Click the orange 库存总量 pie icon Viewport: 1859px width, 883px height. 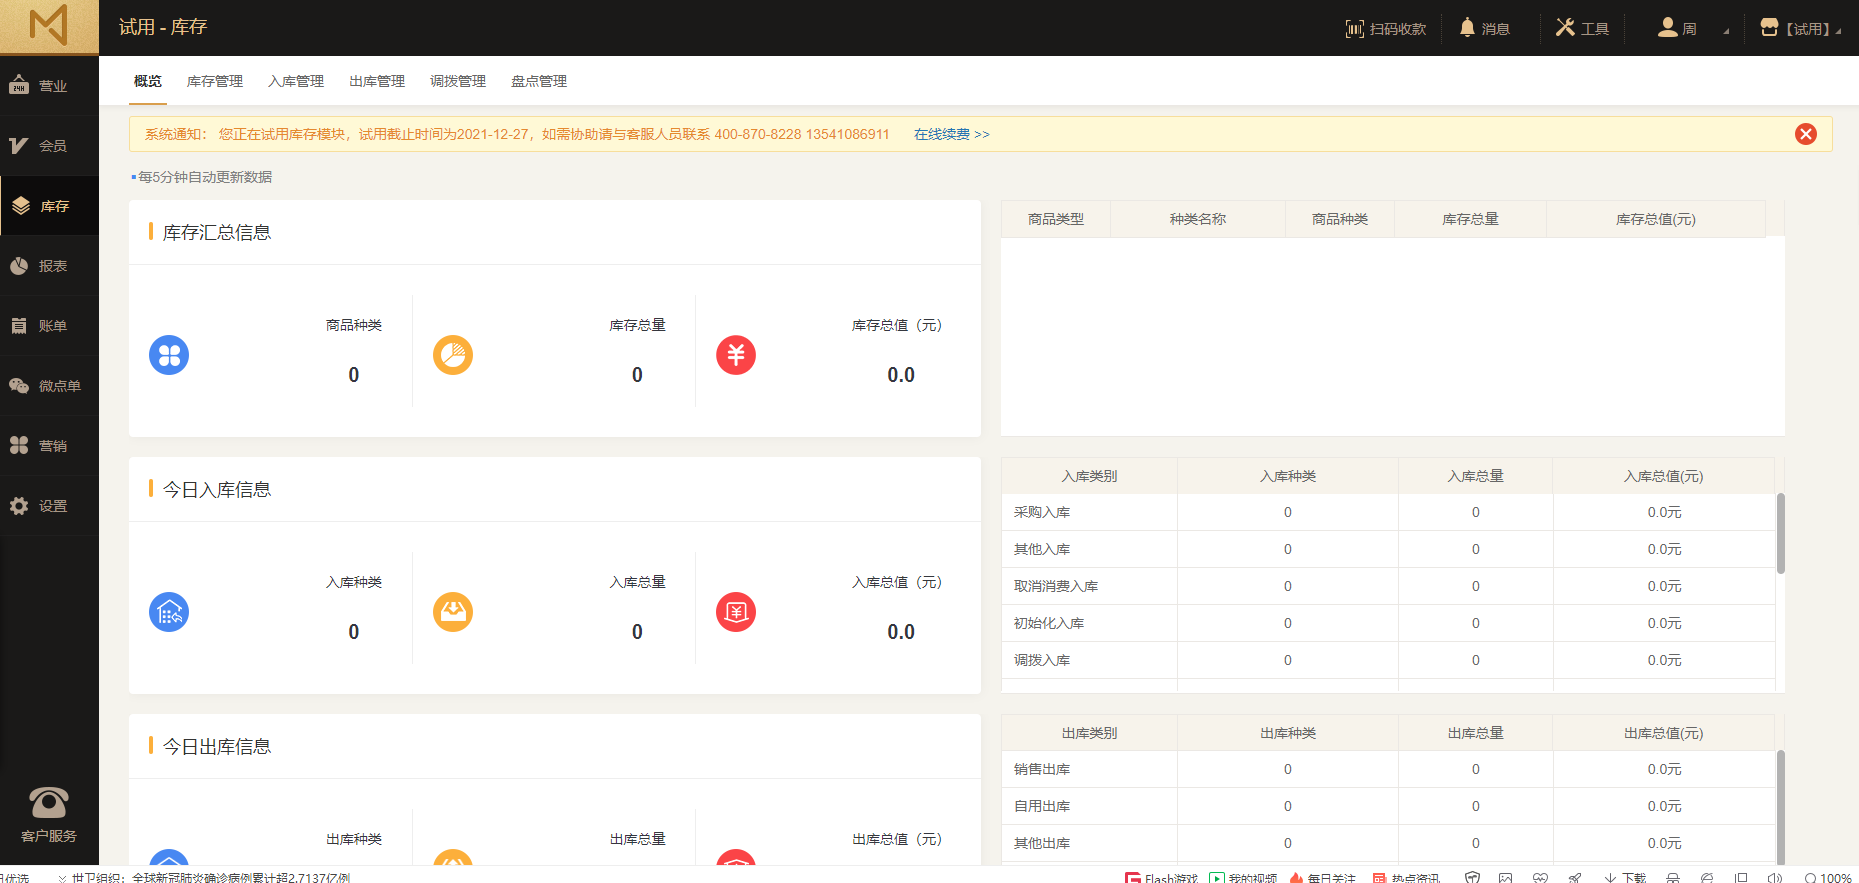[453, 355]
